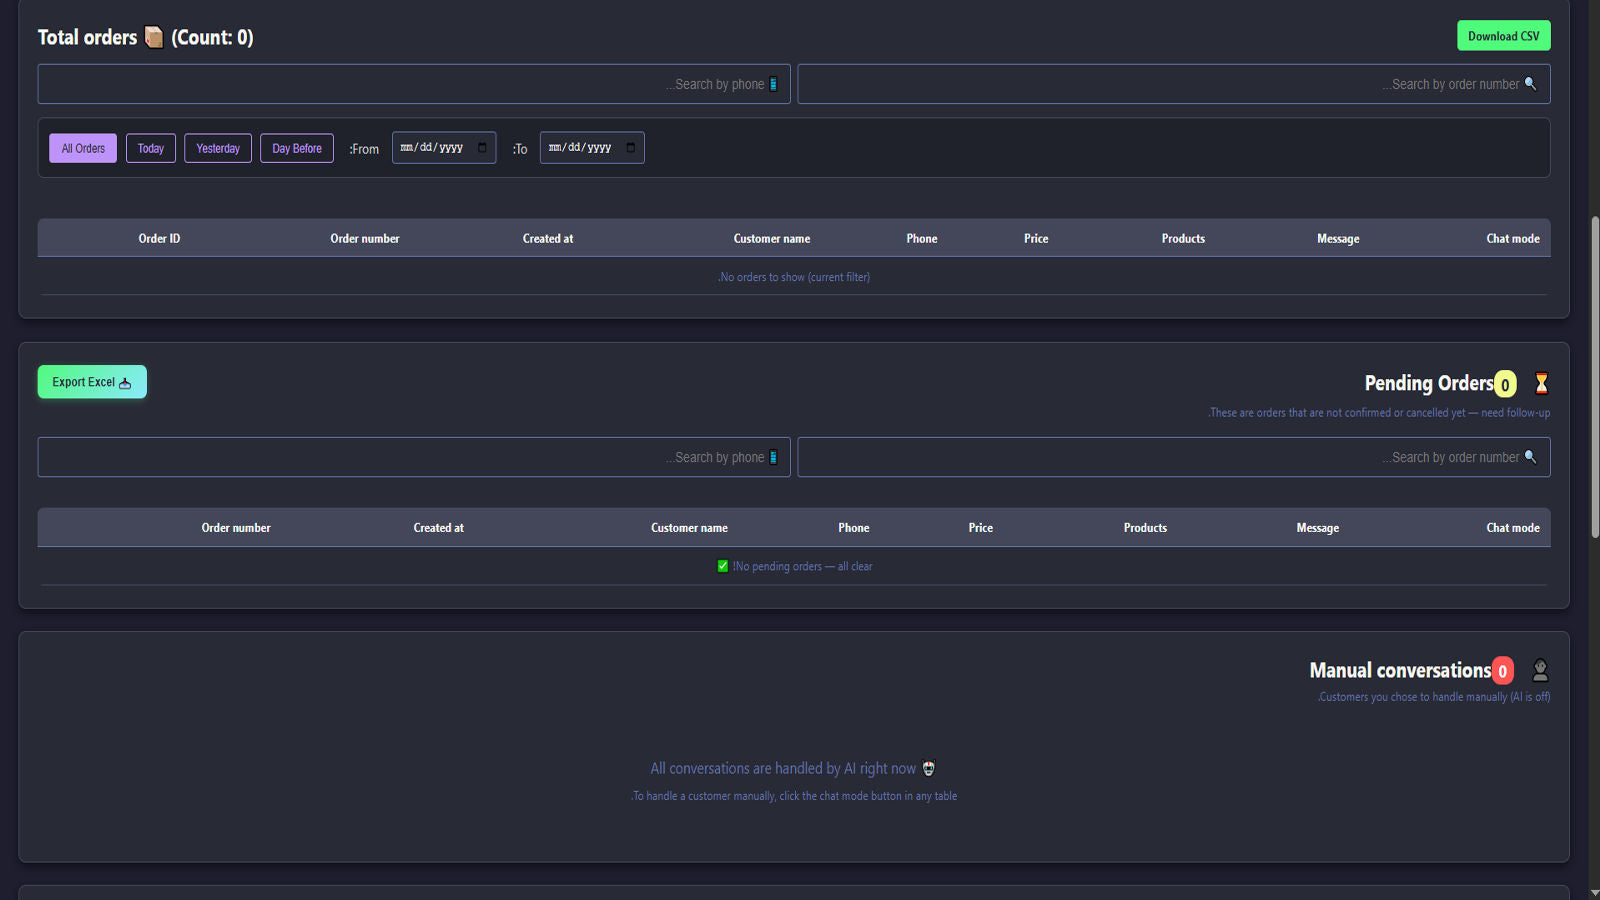Click the hourglass icon next to Pending Orders

pyautogui.click(x=1541, y=383)
